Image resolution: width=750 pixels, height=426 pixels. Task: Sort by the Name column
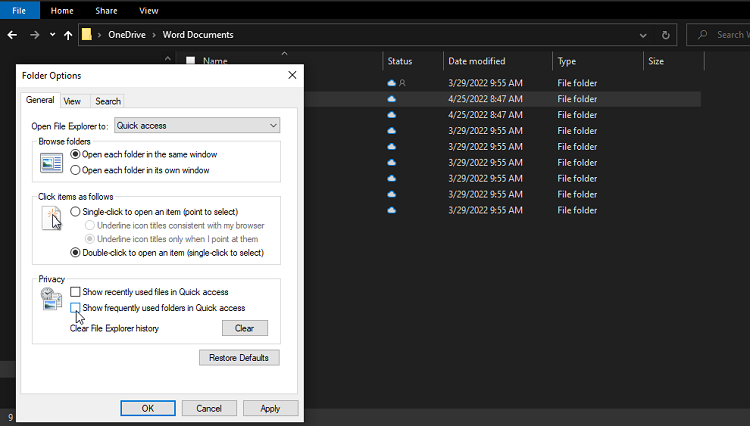(215, 60)
